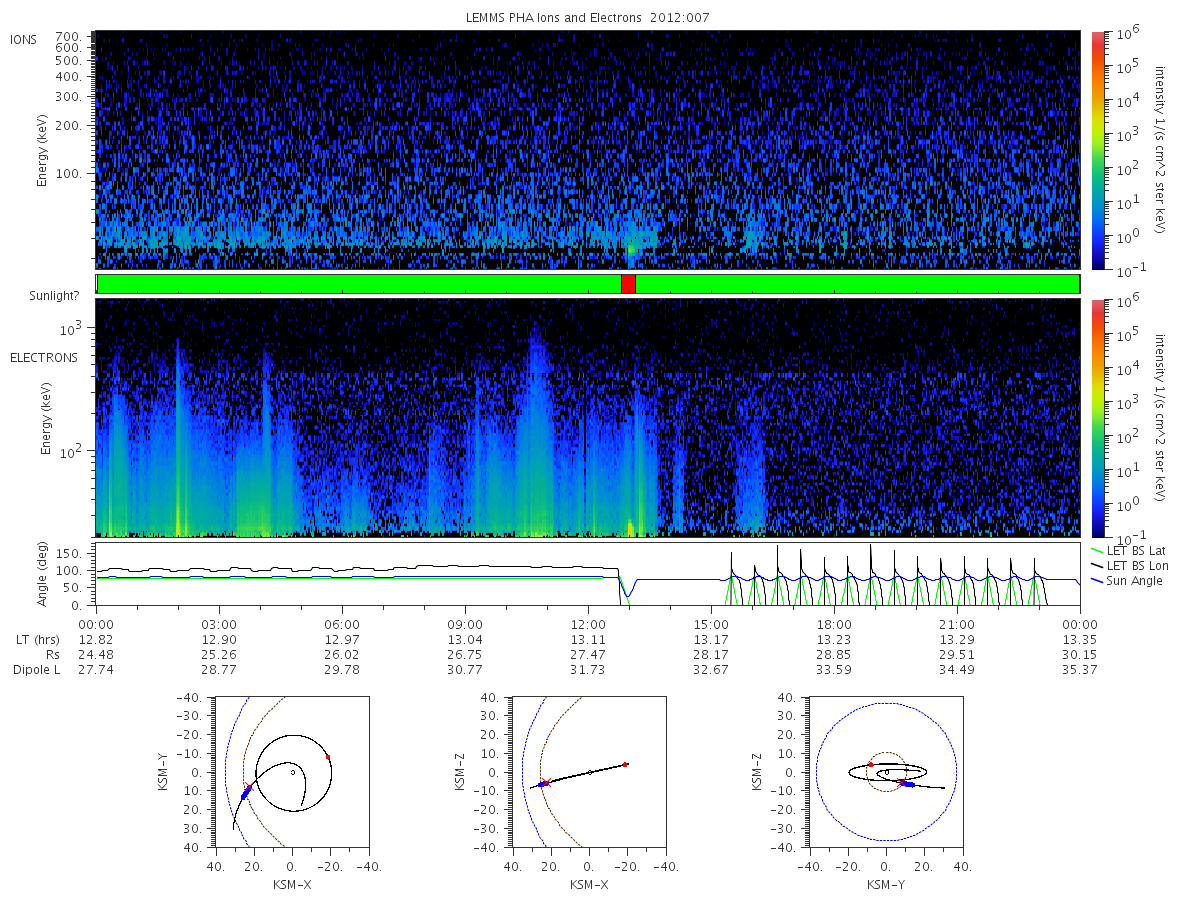
Task: Click the Dipole L row label
Action: (x=36, y=669)
